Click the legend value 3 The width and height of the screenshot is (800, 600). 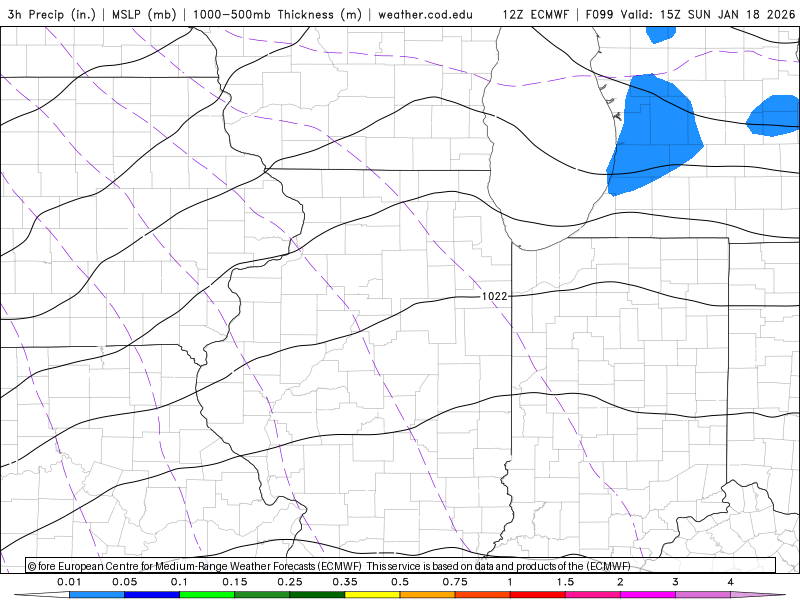(675, 582)
